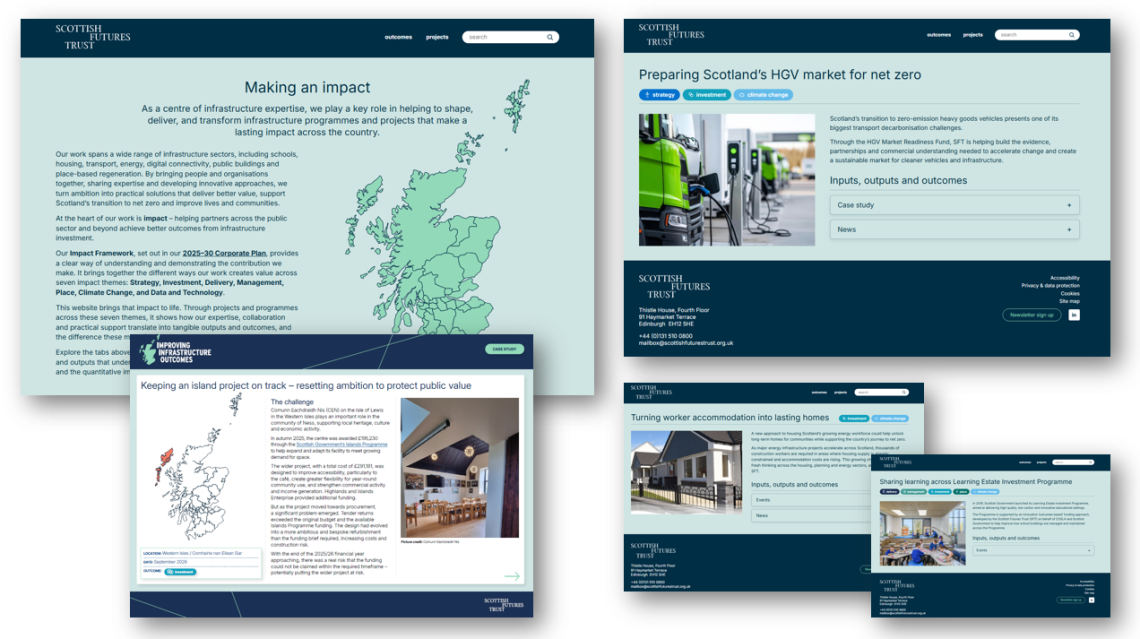Open outcomes menu on Making an impact page
This screenshot has width=1140, height=639.
pyautogui.click(x=398, y=37)
